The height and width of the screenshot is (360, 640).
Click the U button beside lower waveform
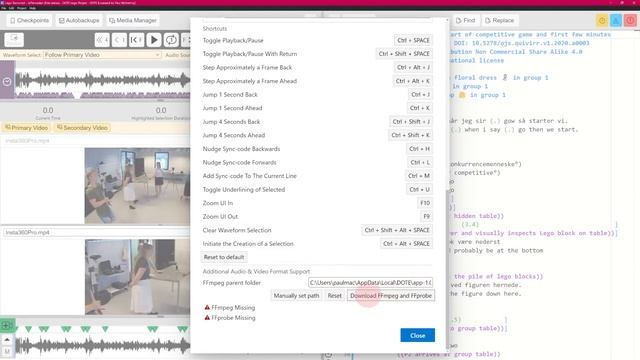pos(7,351)
